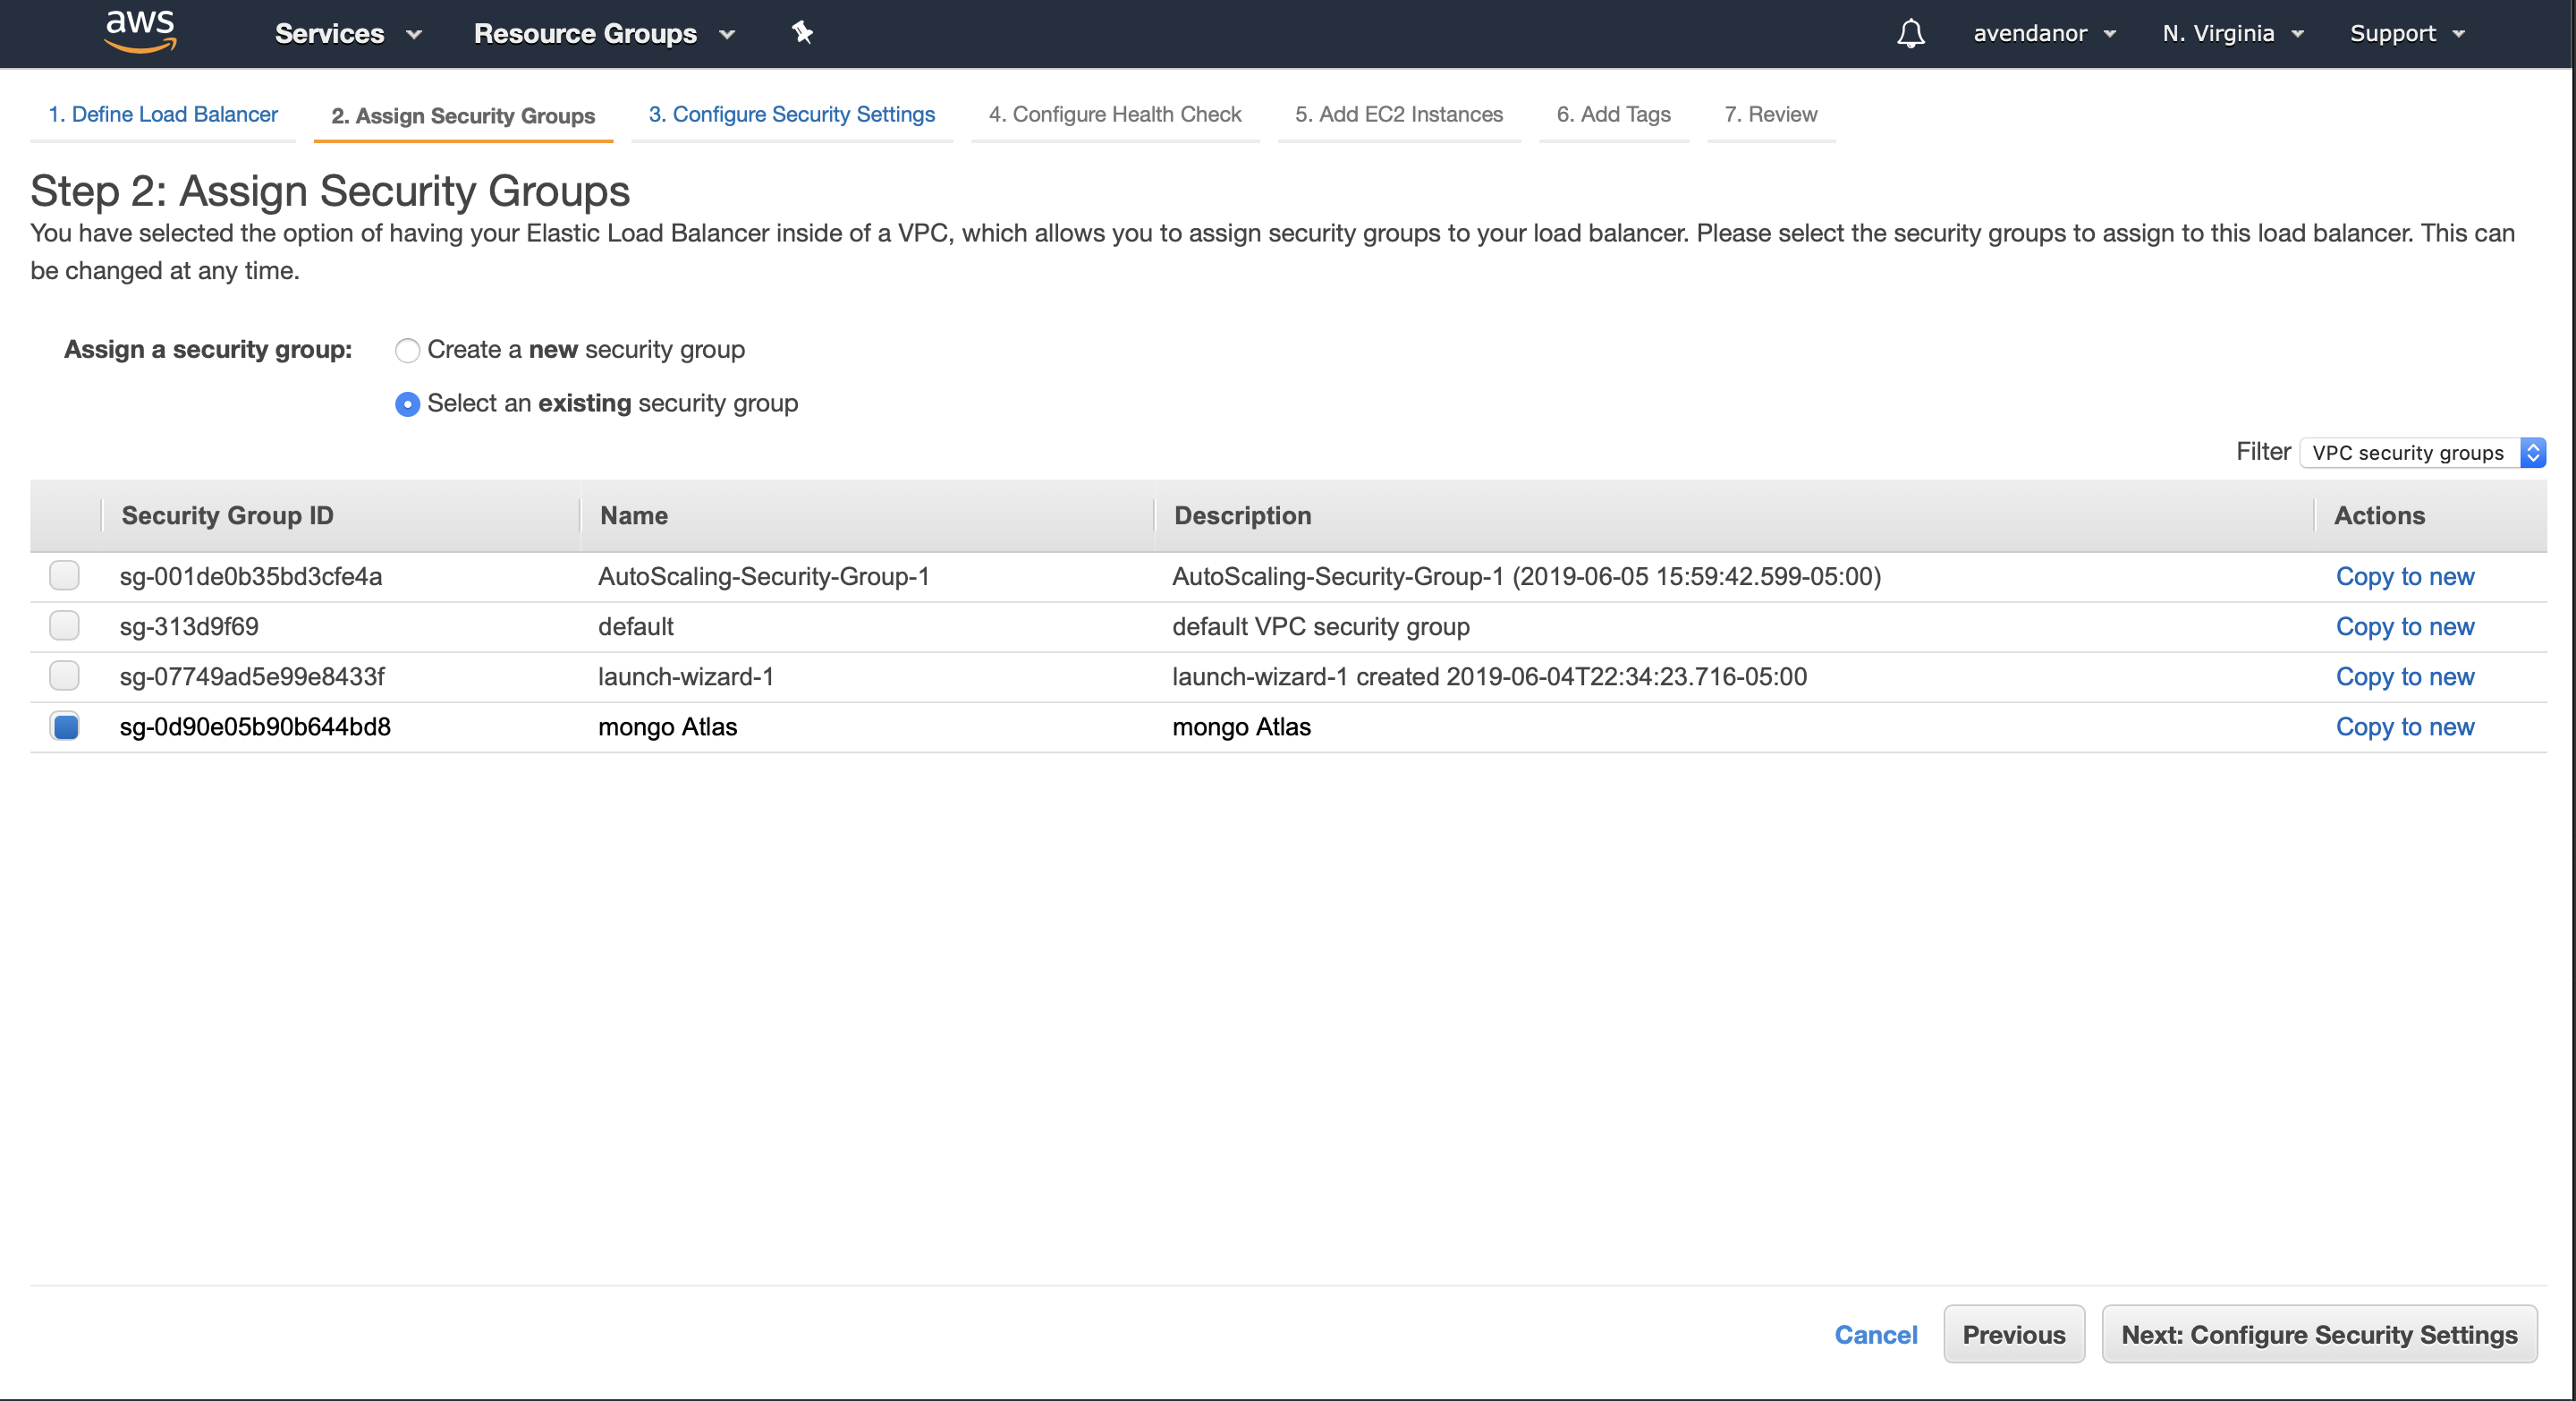Viewport: 2576px width, 1401px height.
Task: Select the 'existing security group' radio button
Action: (407, 402)
